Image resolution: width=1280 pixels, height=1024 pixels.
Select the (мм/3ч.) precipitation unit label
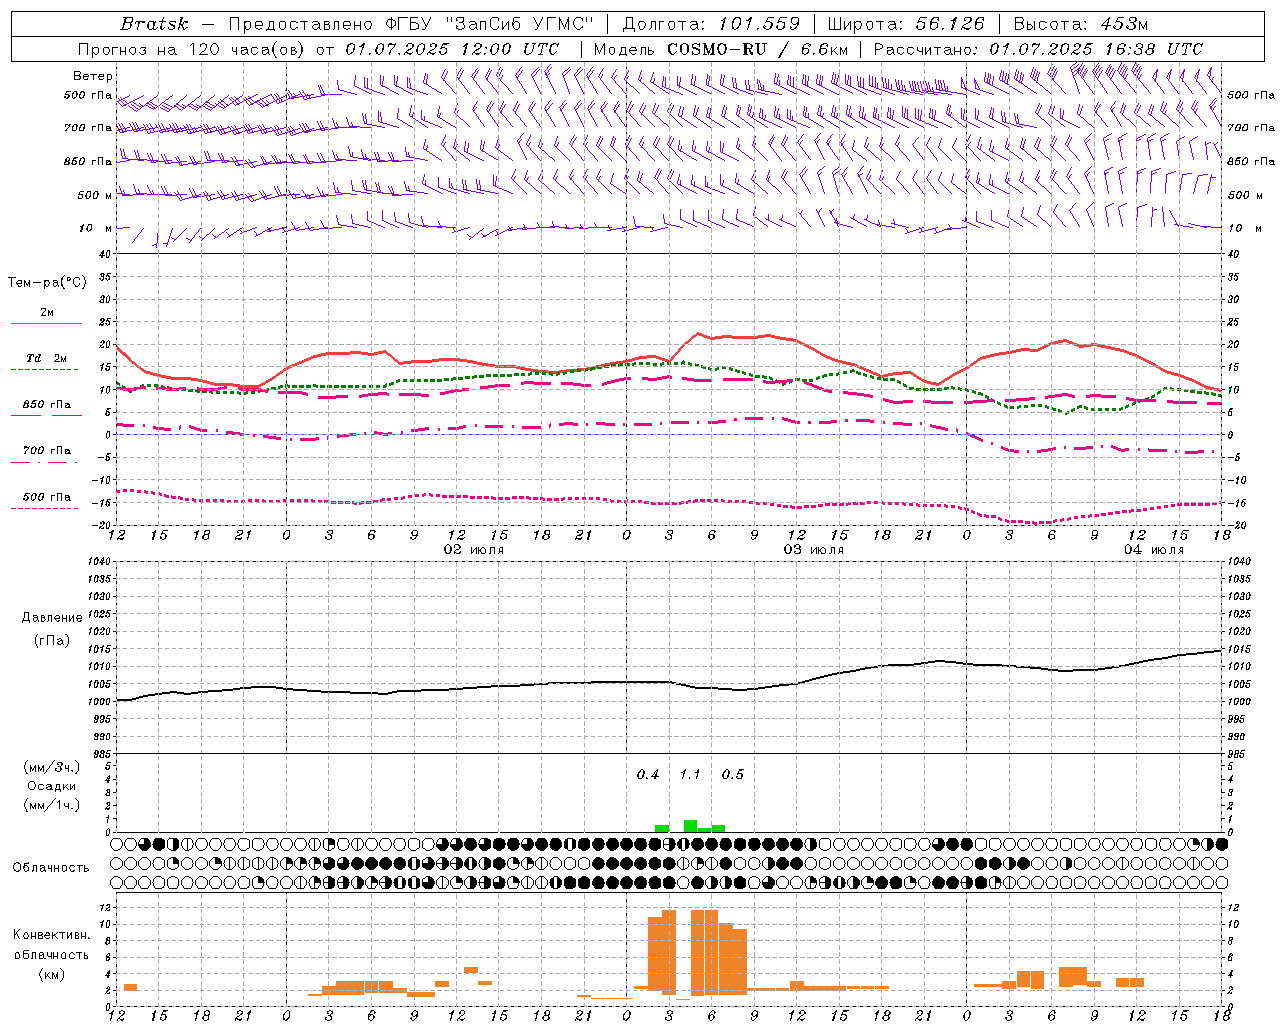point(51,768)
